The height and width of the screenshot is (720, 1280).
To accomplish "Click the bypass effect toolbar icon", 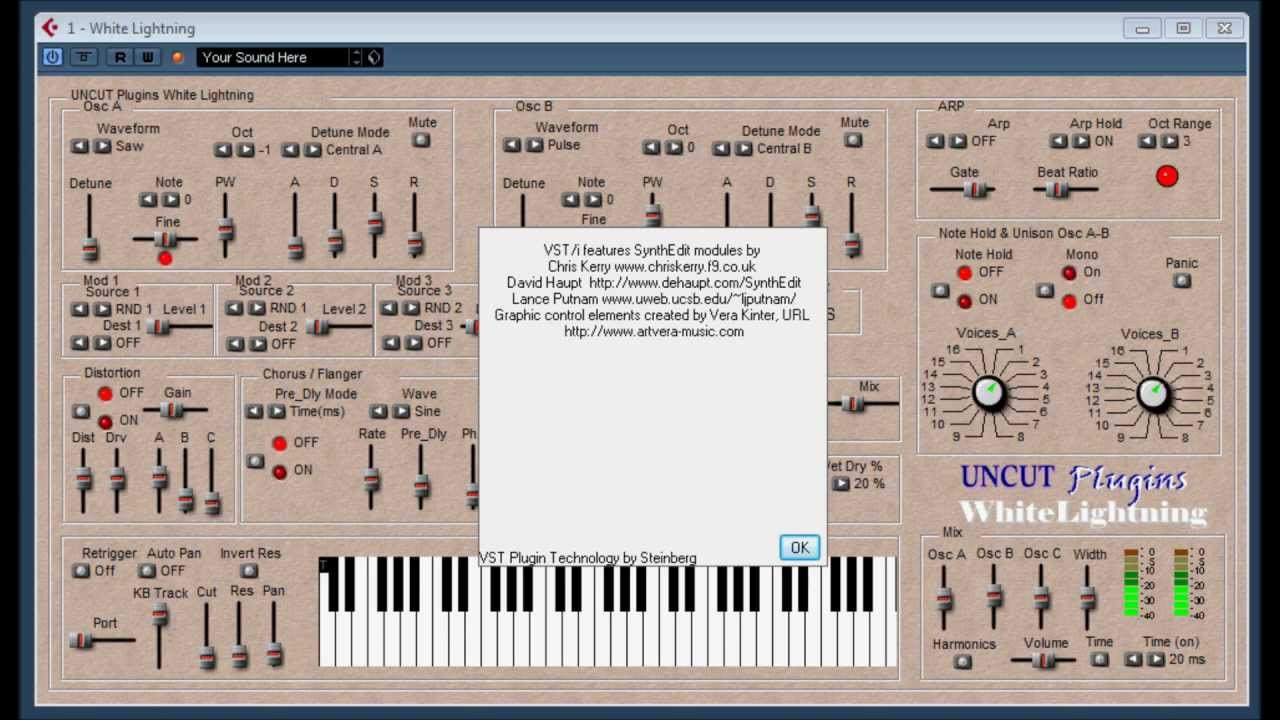I will click(x=85, y=57).
